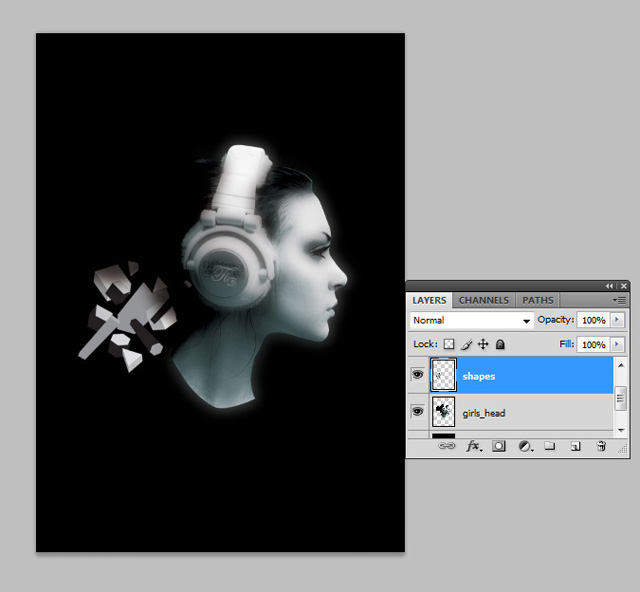Add a layer mask
The image size is (640, 592).
click(499, 446)
